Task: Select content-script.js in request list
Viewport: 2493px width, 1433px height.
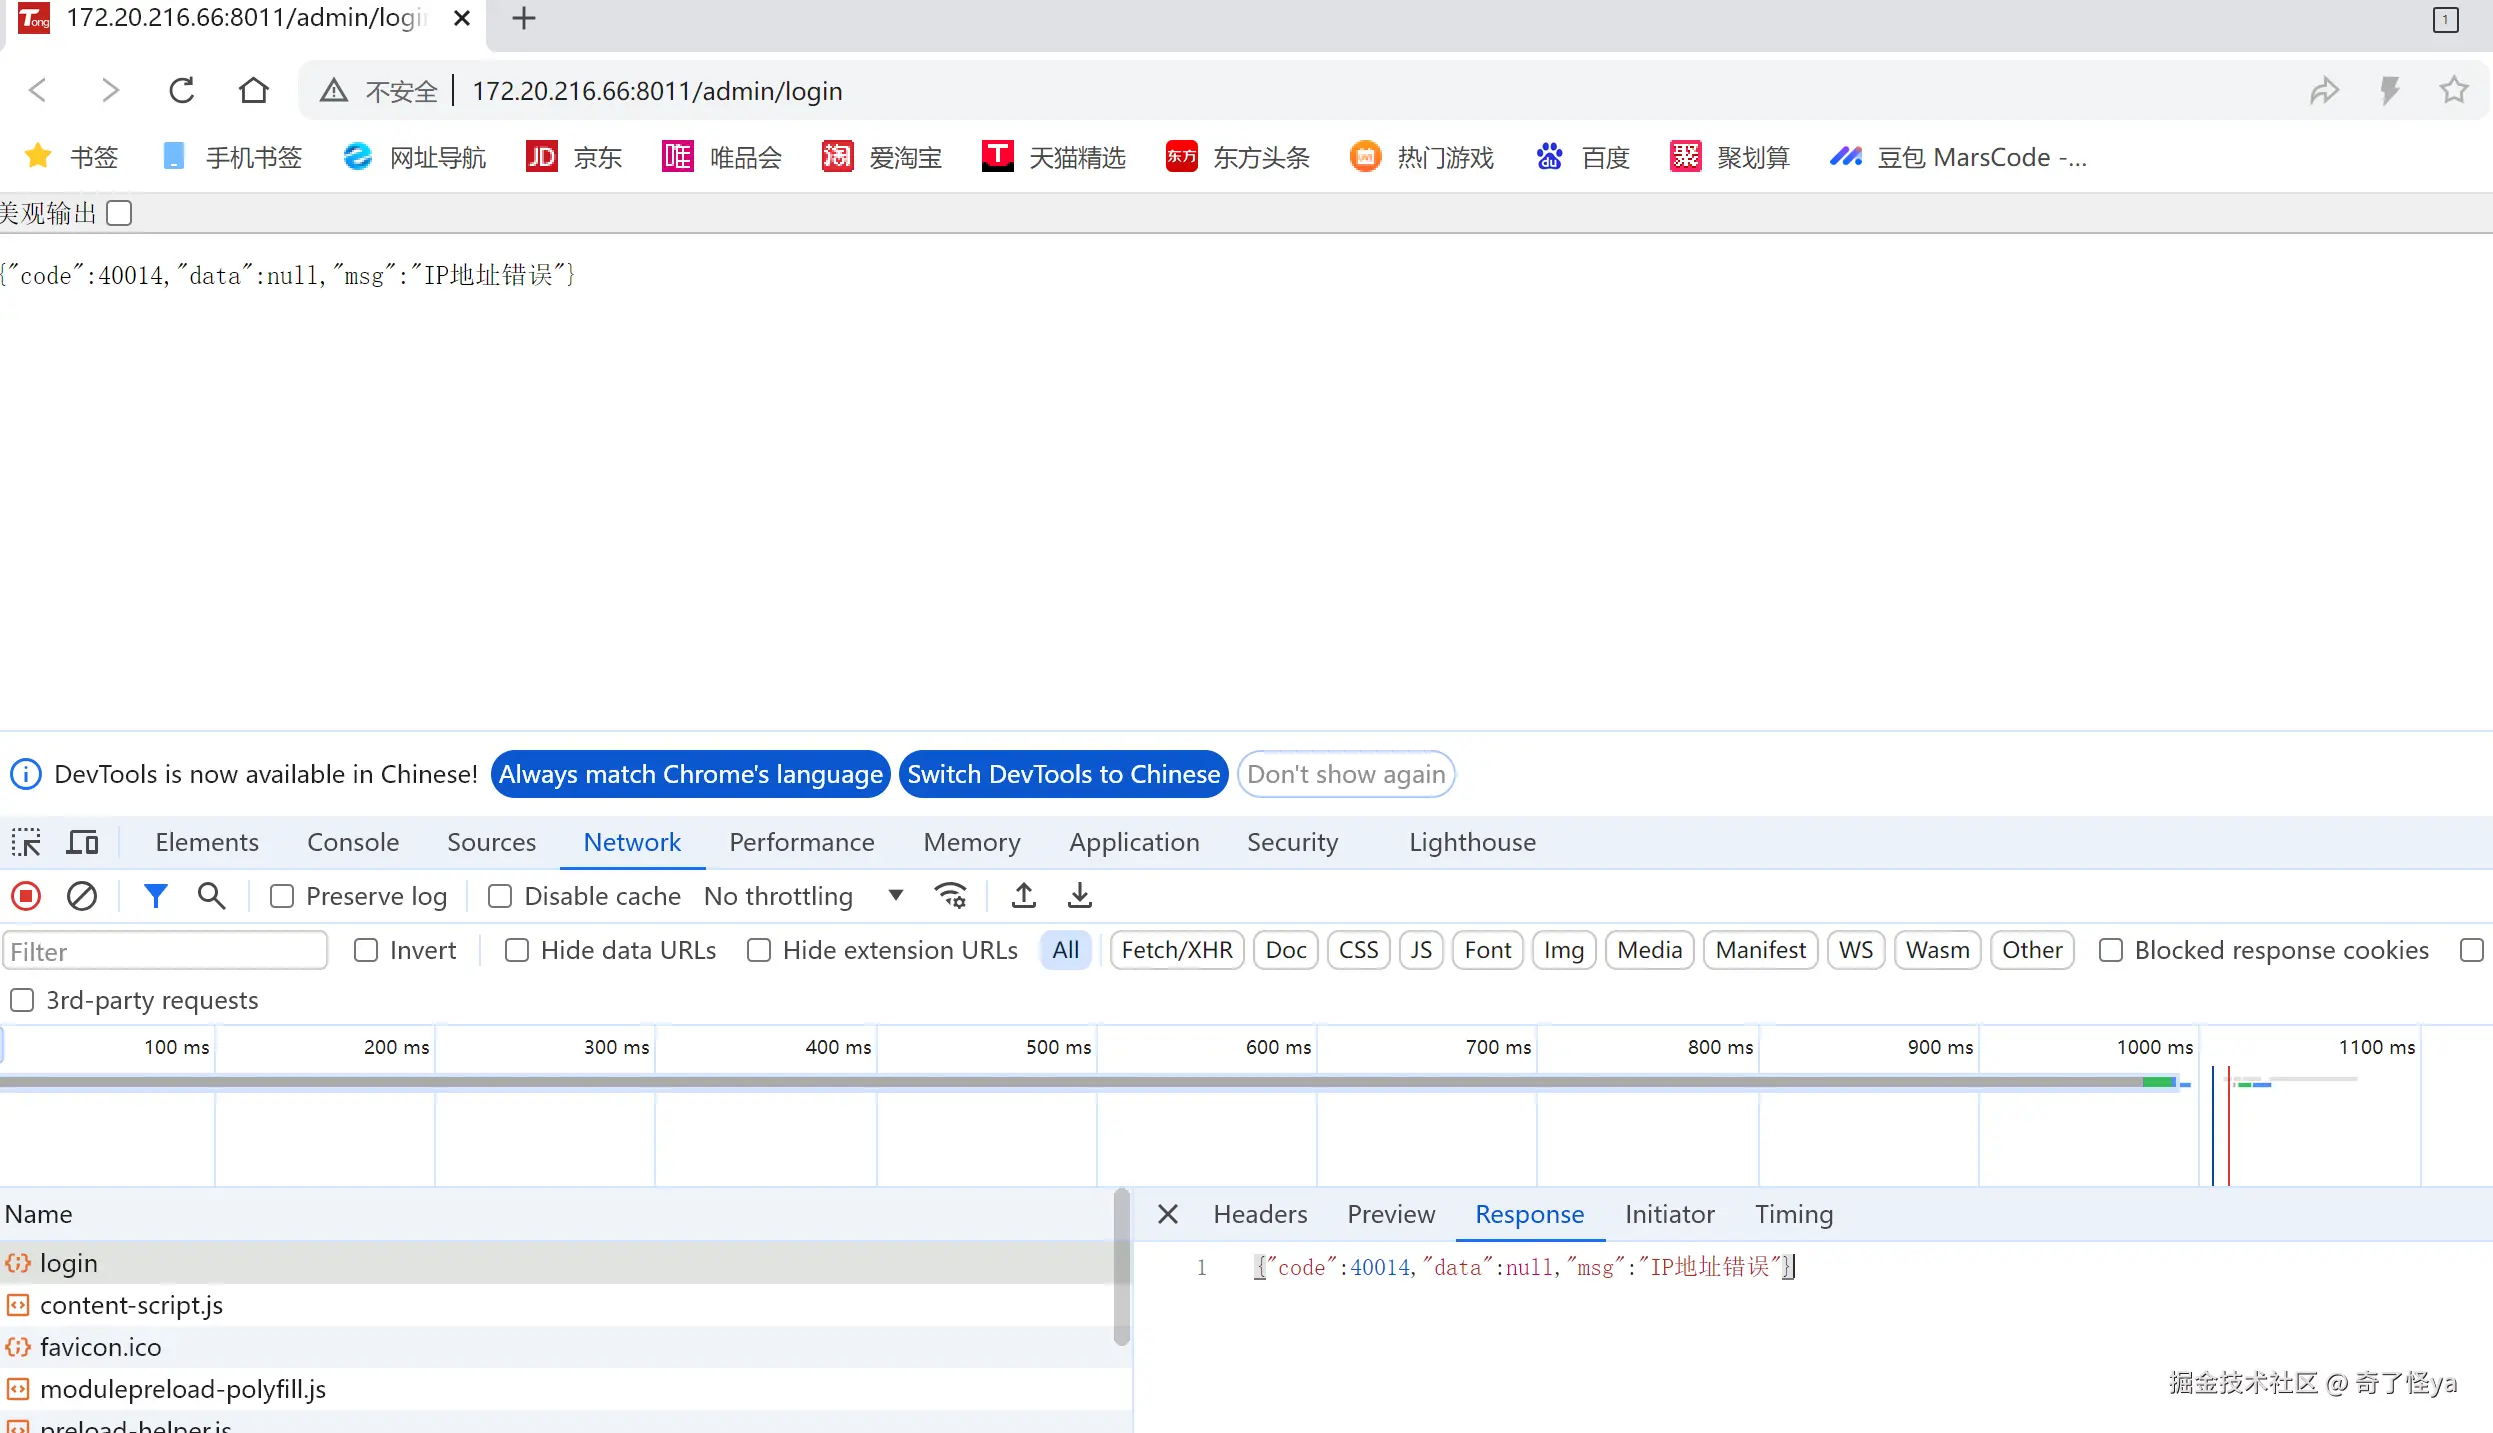Action: 131,1305
